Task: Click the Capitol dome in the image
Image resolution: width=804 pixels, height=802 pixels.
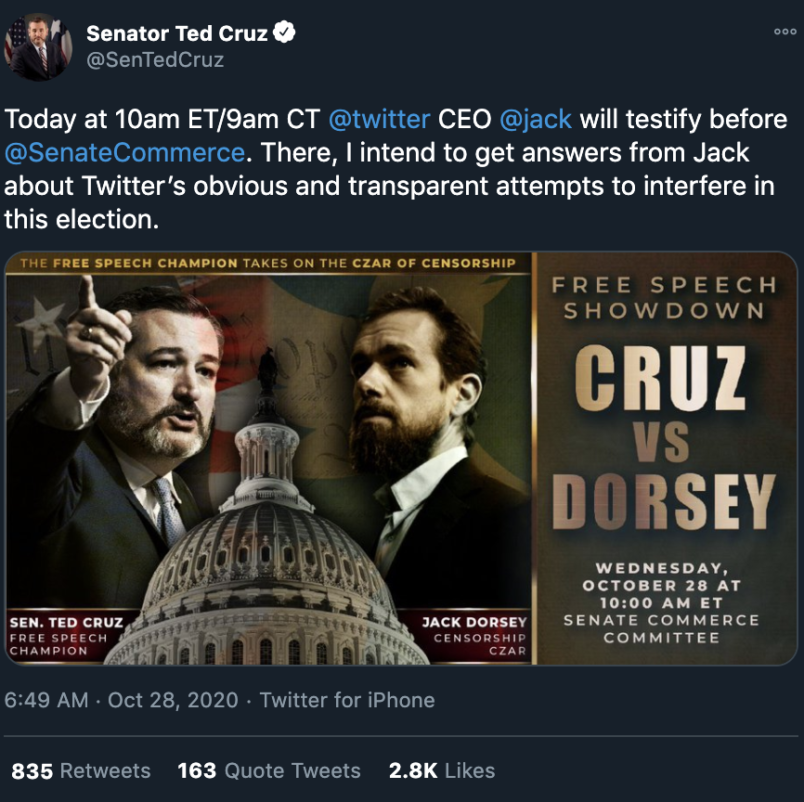Action: [268, 540]
